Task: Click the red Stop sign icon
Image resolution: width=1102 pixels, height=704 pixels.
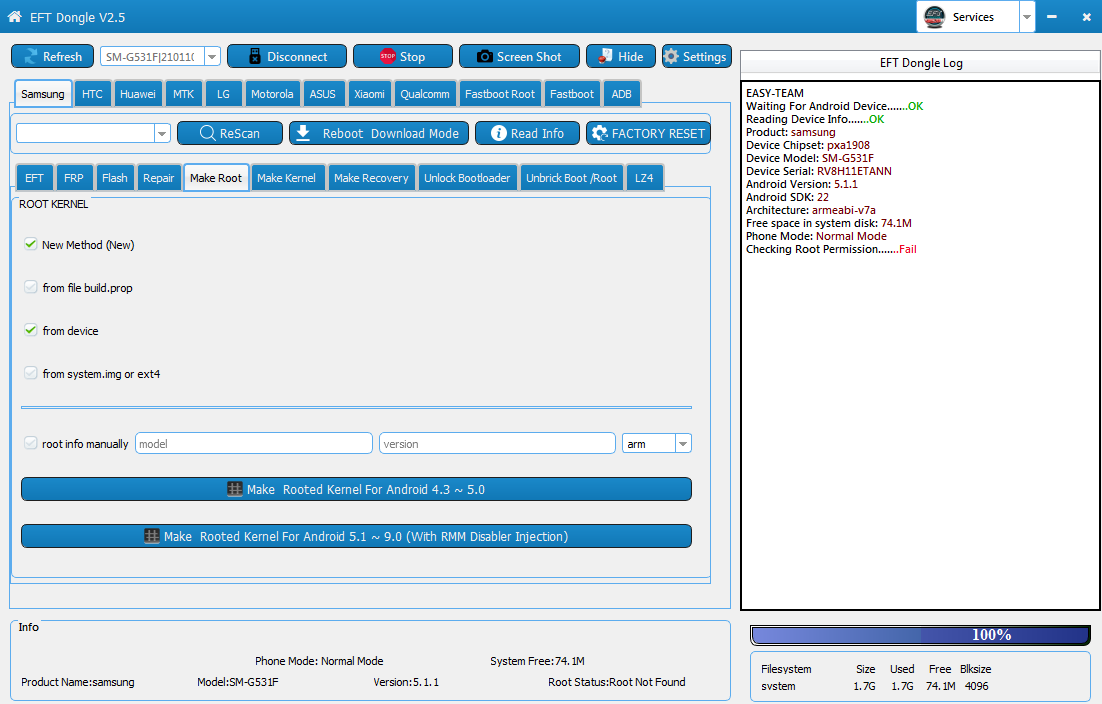Action: (387, 56)
